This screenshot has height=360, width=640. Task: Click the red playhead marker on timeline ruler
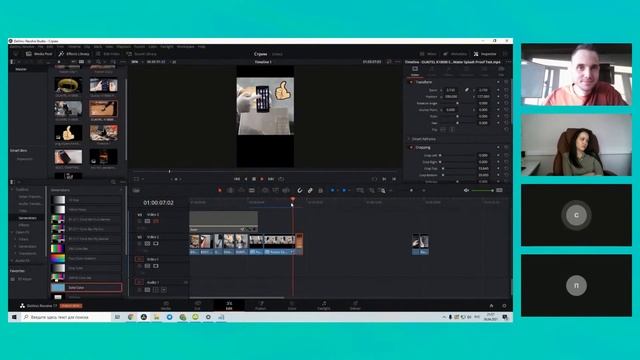pyautogui.click(x=293, y=200)
